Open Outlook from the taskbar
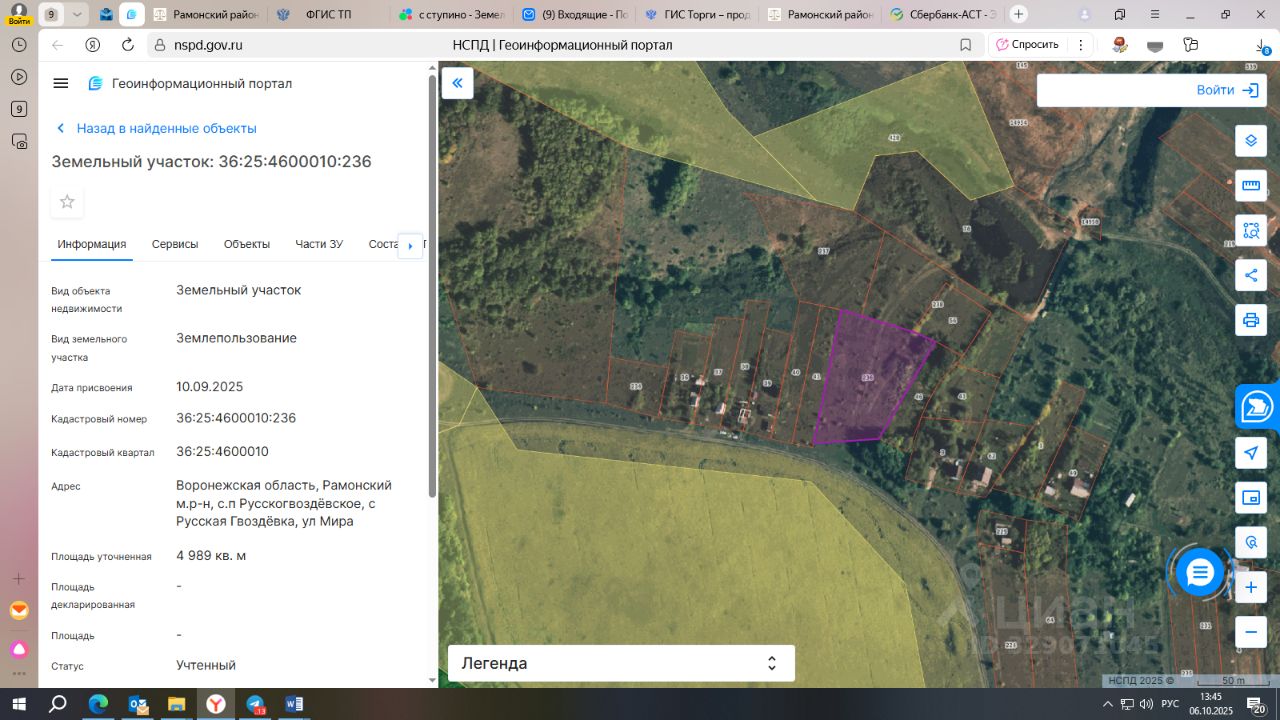Screen dimensions: 1280x720 tap(138, 704)
